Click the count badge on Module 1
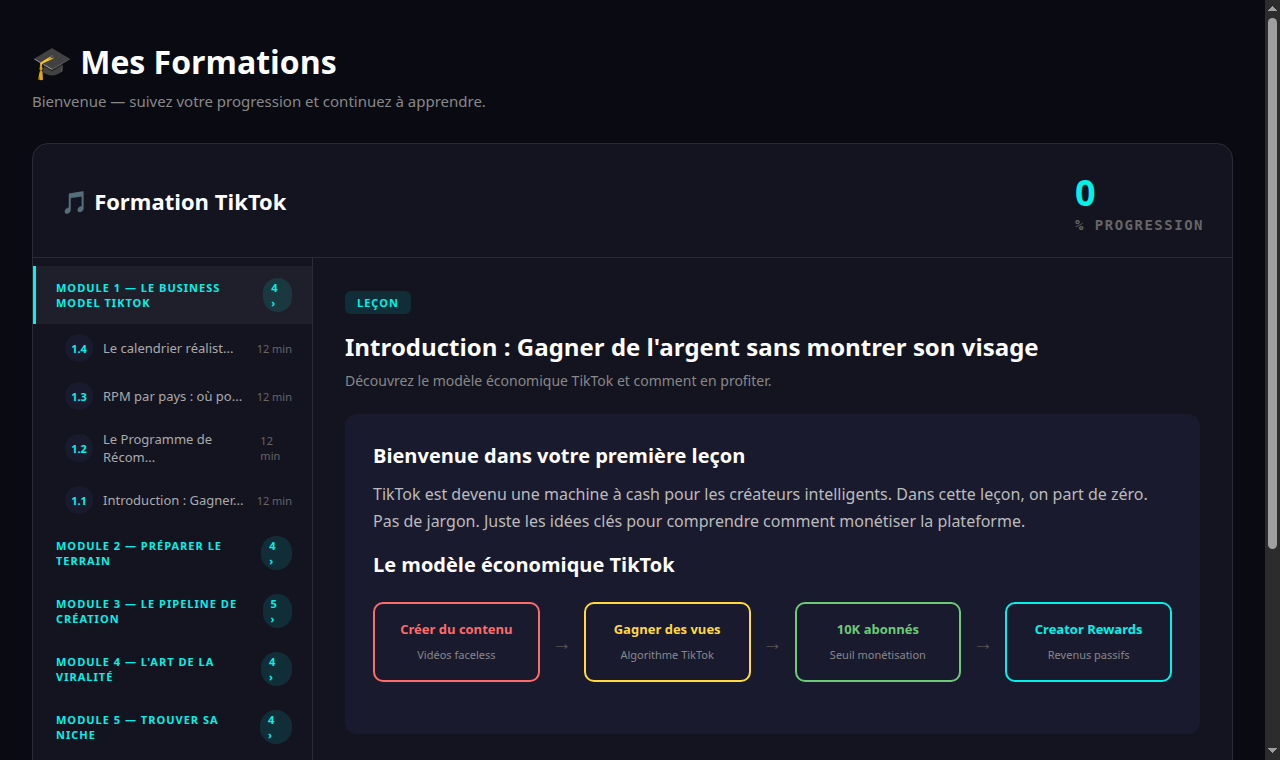1280x760 pixels. click(x=277, y=295)
